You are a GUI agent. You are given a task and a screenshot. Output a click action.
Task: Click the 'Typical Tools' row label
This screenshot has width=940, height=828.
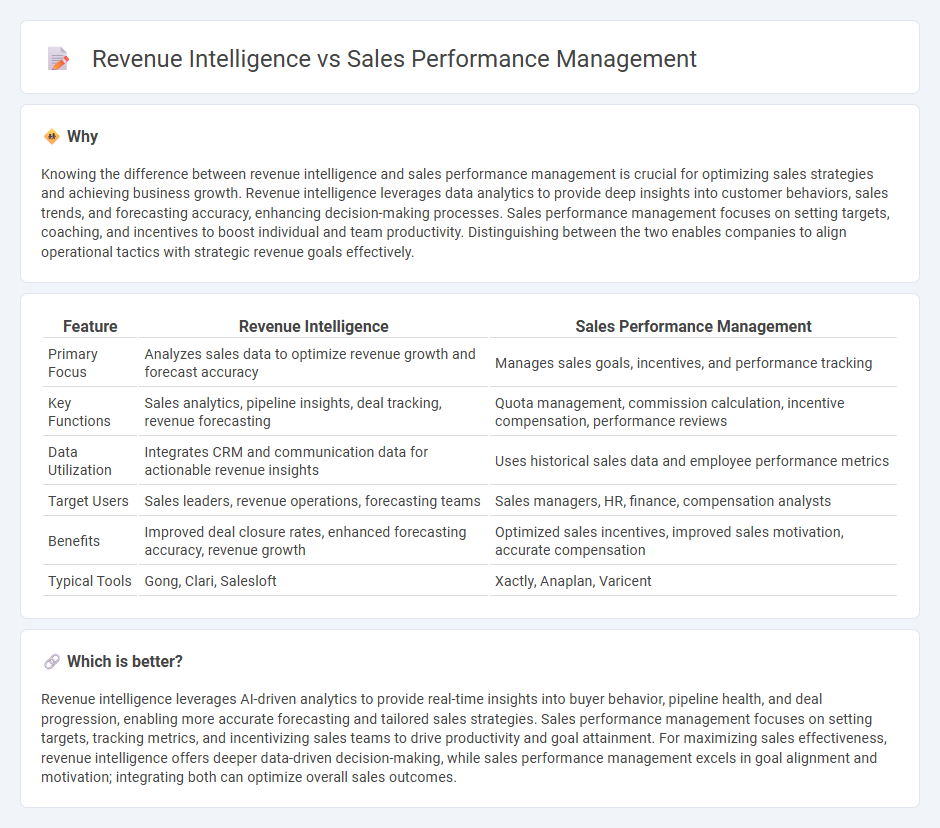tap(89, 581)
